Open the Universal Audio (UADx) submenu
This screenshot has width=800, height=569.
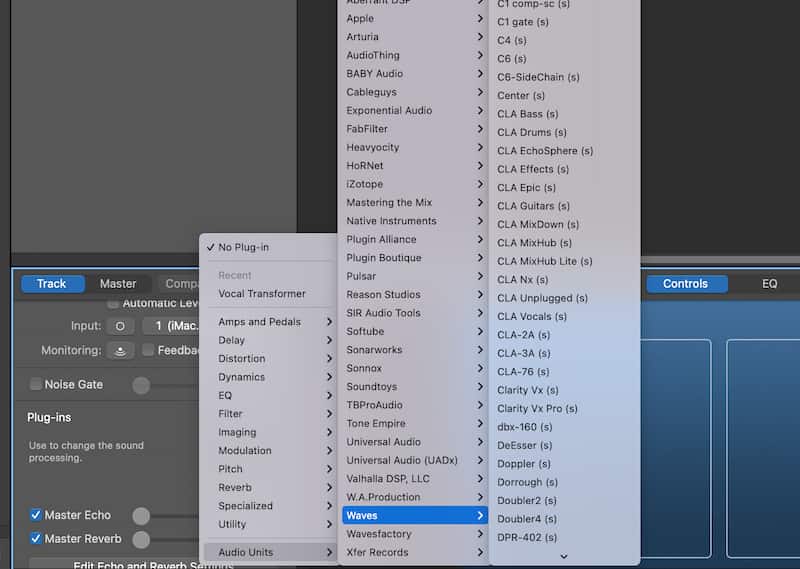point(414,460)
